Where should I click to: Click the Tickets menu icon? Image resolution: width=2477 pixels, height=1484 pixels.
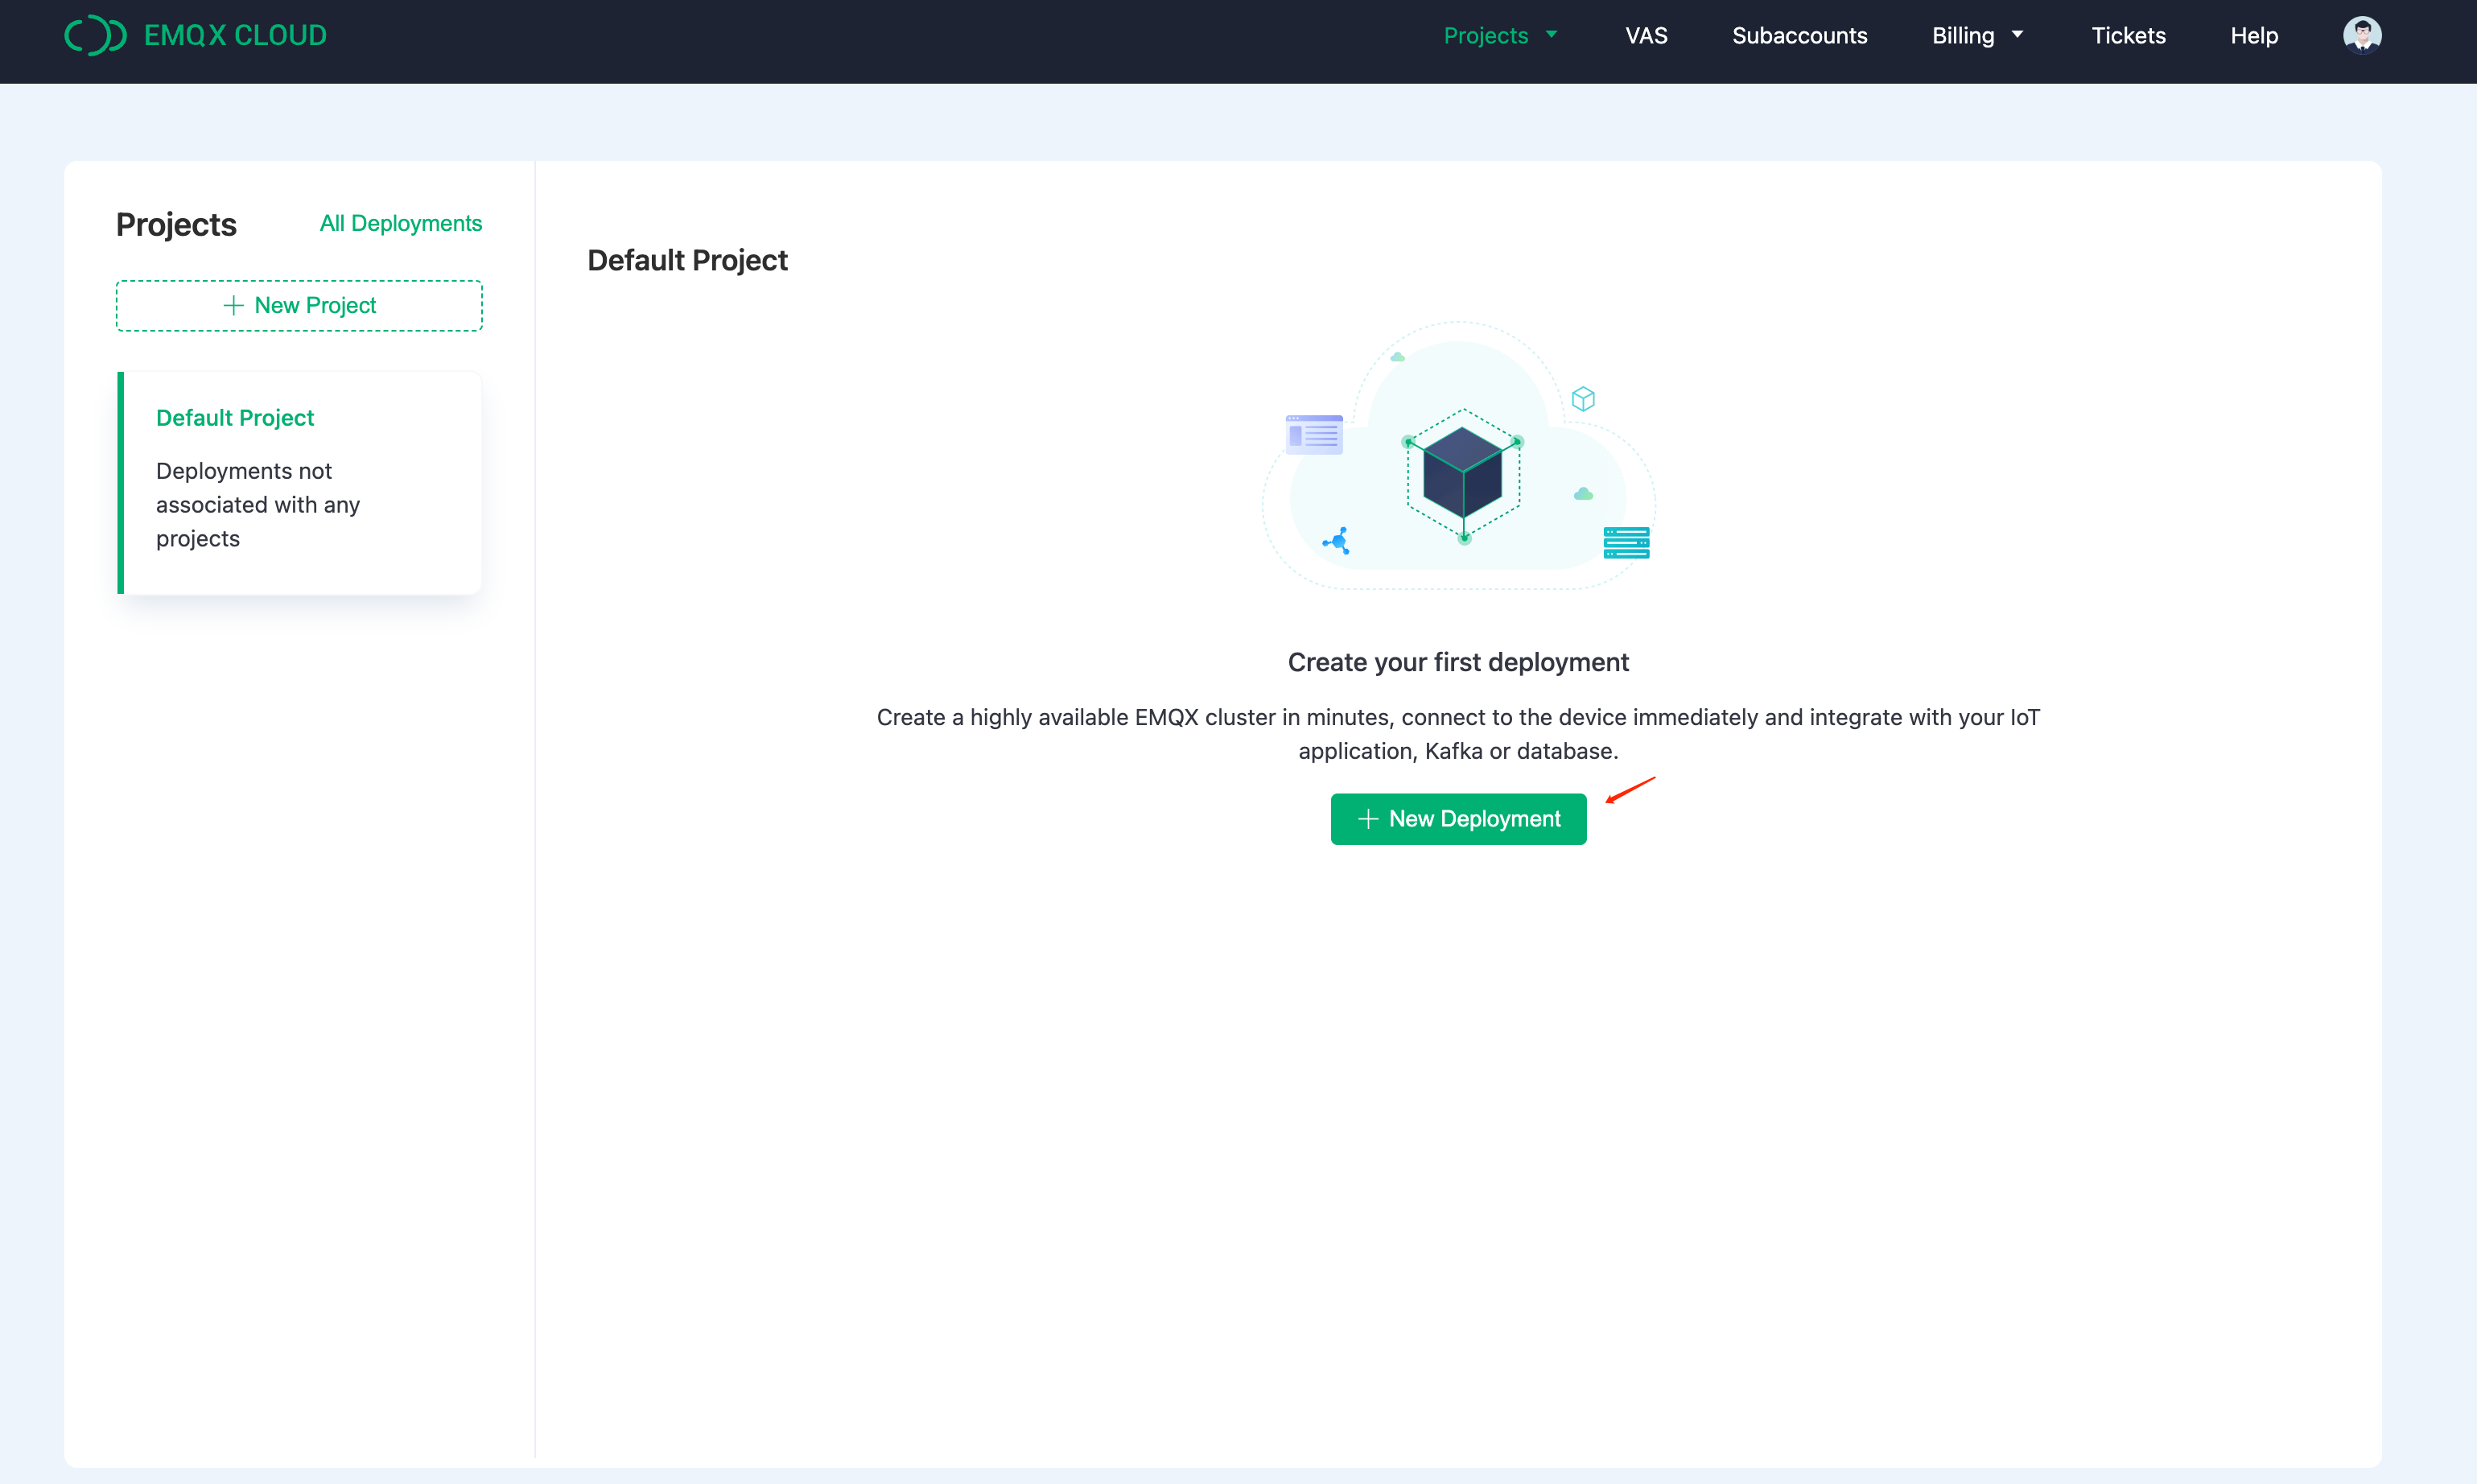pos(2127,35)
